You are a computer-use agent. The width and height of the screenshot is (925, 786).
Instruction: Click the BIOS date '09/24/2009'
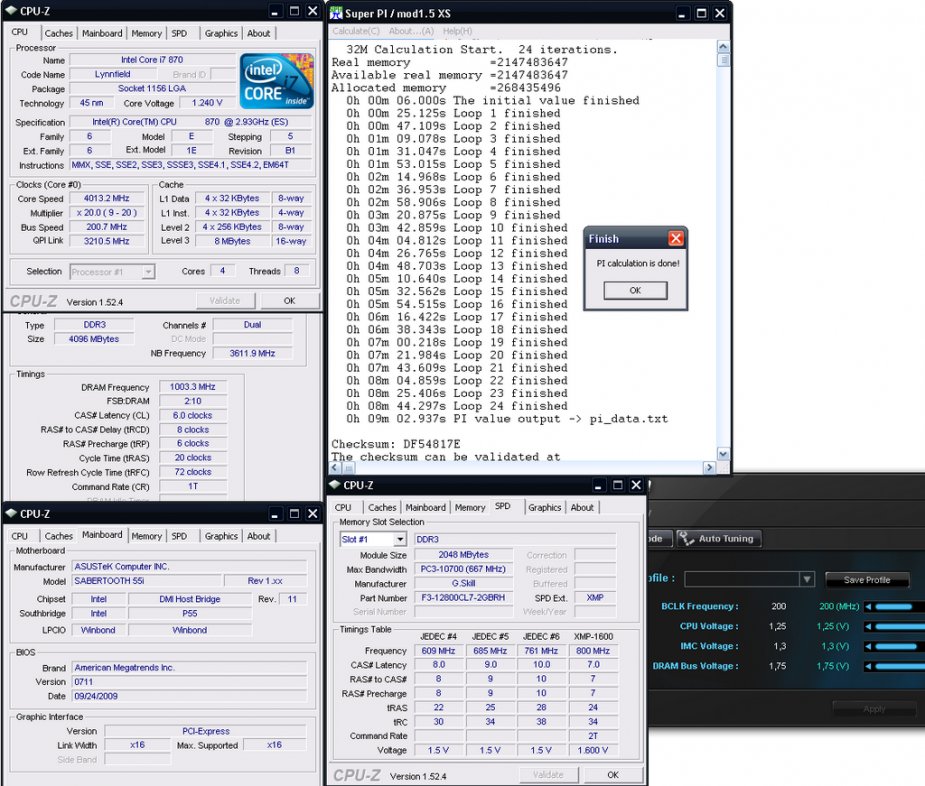(x=189, y=696)
